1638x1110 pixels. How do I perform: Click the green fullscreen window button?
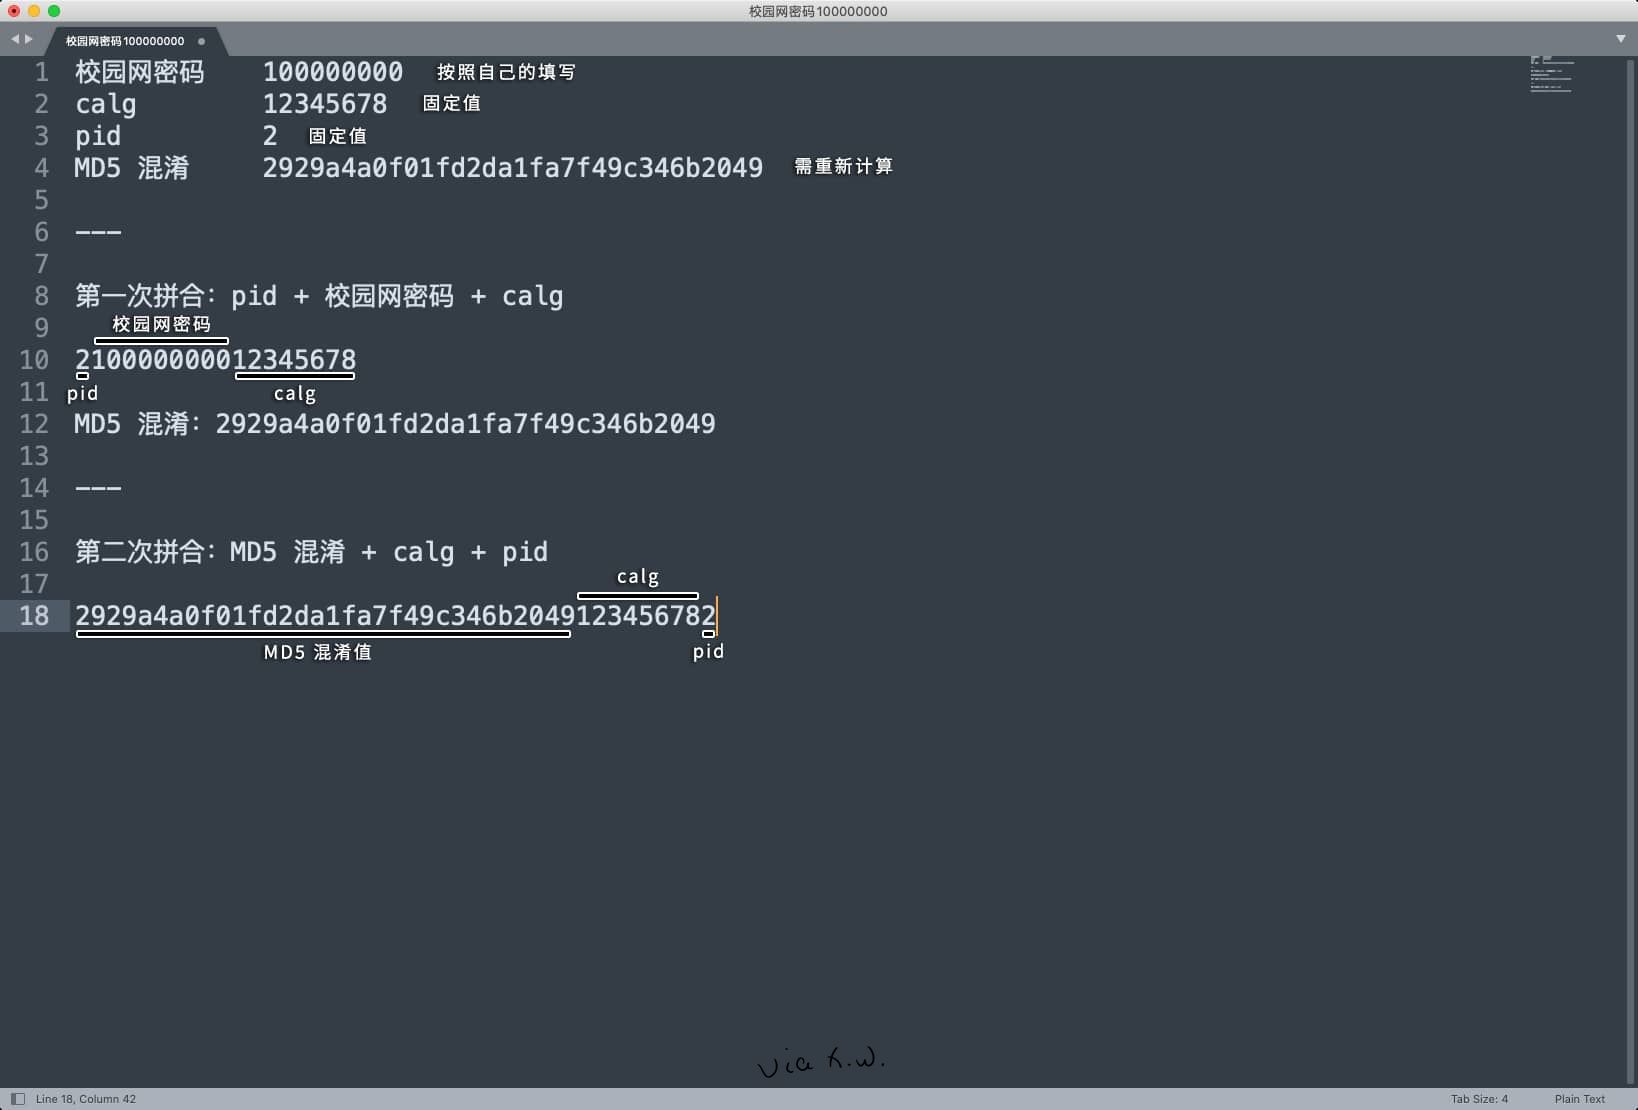click(x=54, y=11)
